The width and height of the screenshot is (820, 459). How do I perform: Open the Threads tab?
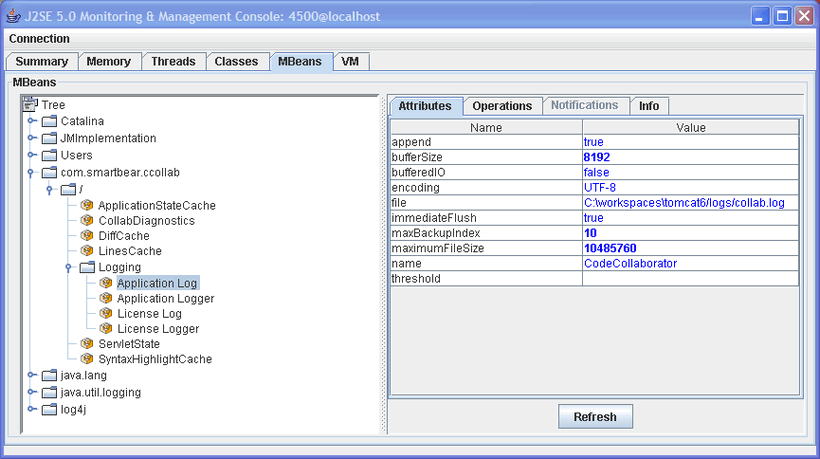pyautogui.click(x=173, y=62)
